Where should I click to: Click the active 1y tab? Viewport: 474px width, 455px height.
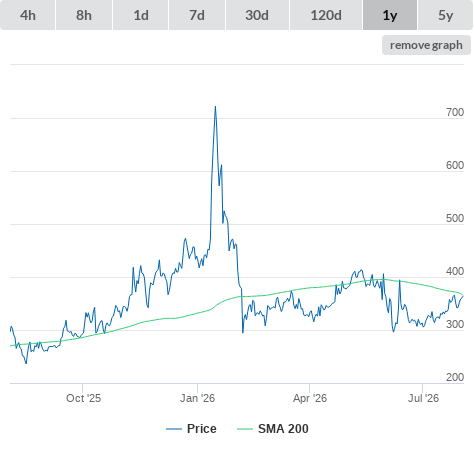[x=390, y=15]
